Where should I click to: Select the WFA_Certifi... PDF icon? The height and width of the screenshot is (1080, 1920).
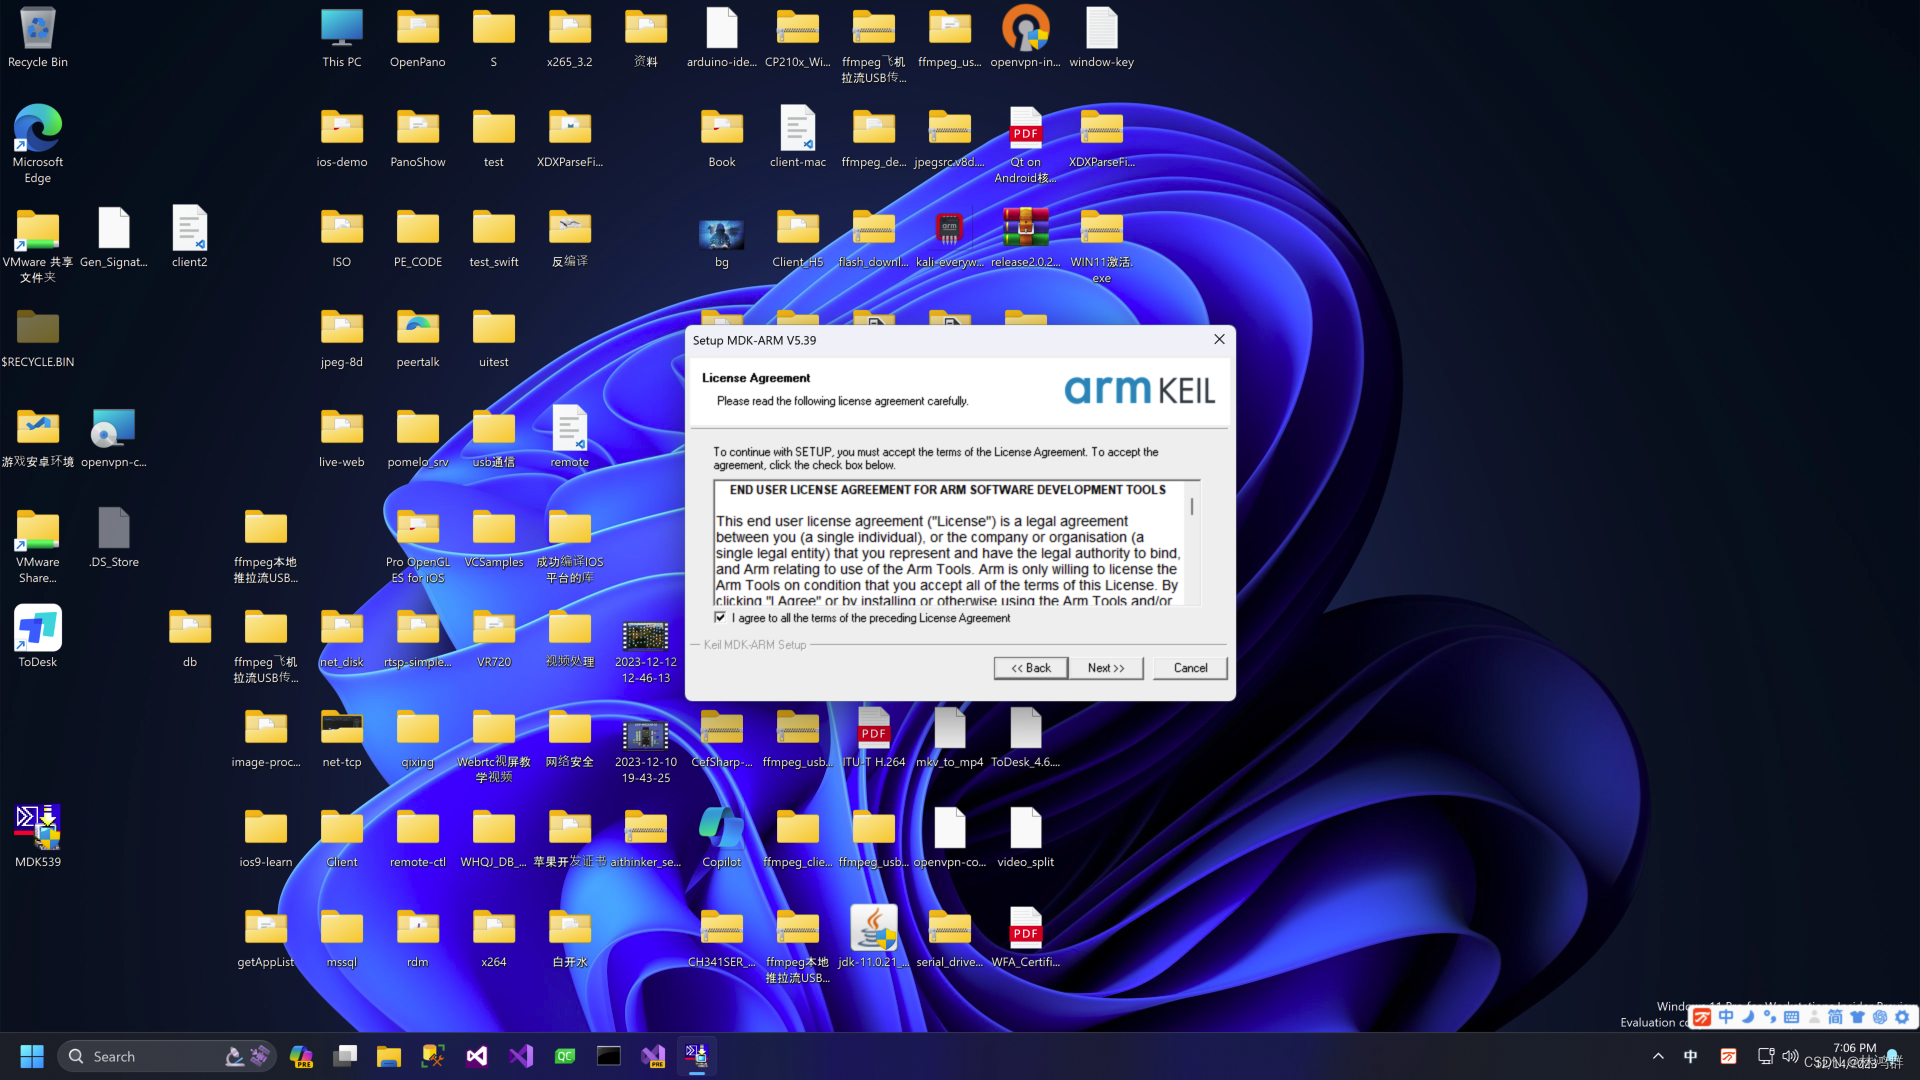(1026, 938)
